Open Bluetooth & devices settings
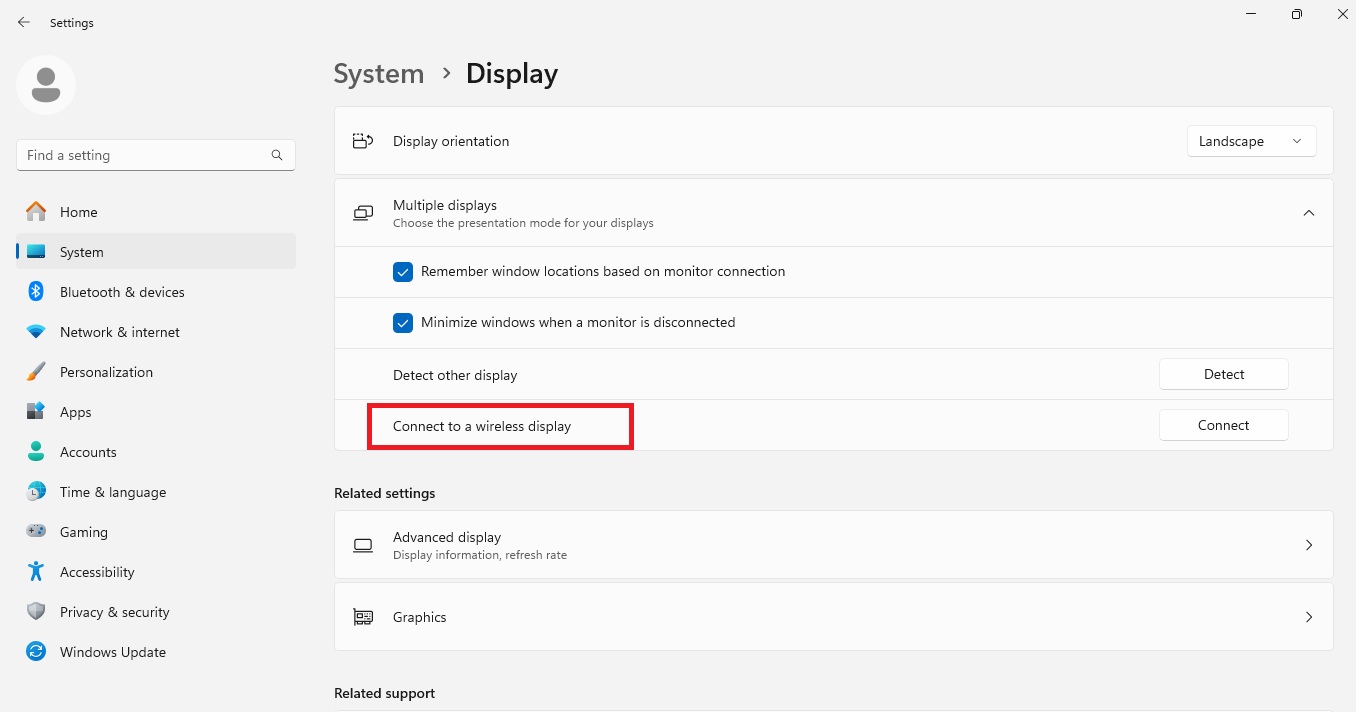This screenshot has width=1356, height=712. click(x=156, y=292)
